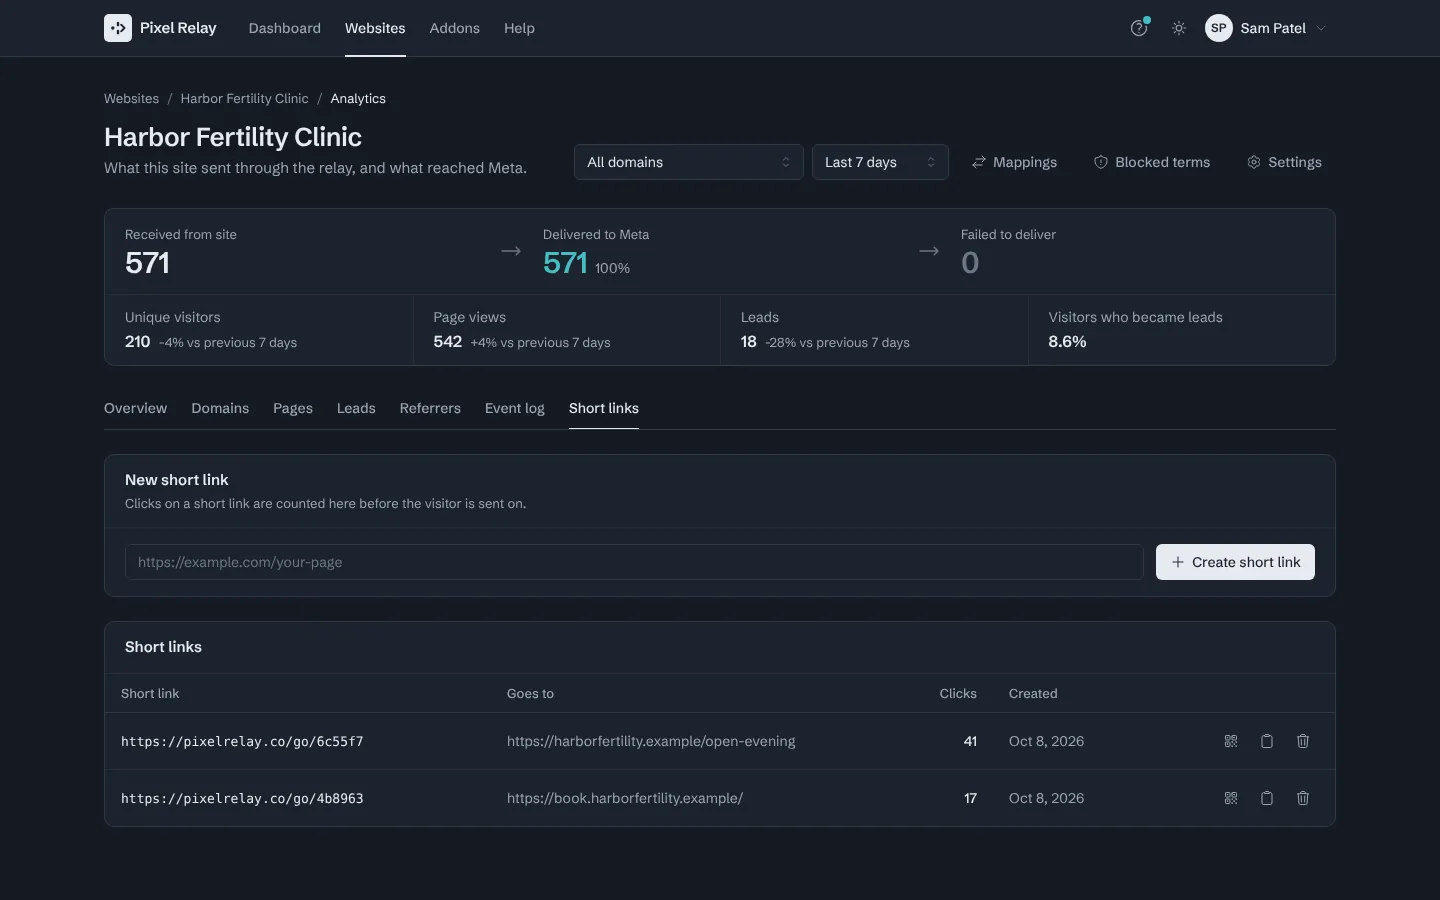1440x900 pixels.
Task: Switch to the Pages tab
Action: point(293,408)
